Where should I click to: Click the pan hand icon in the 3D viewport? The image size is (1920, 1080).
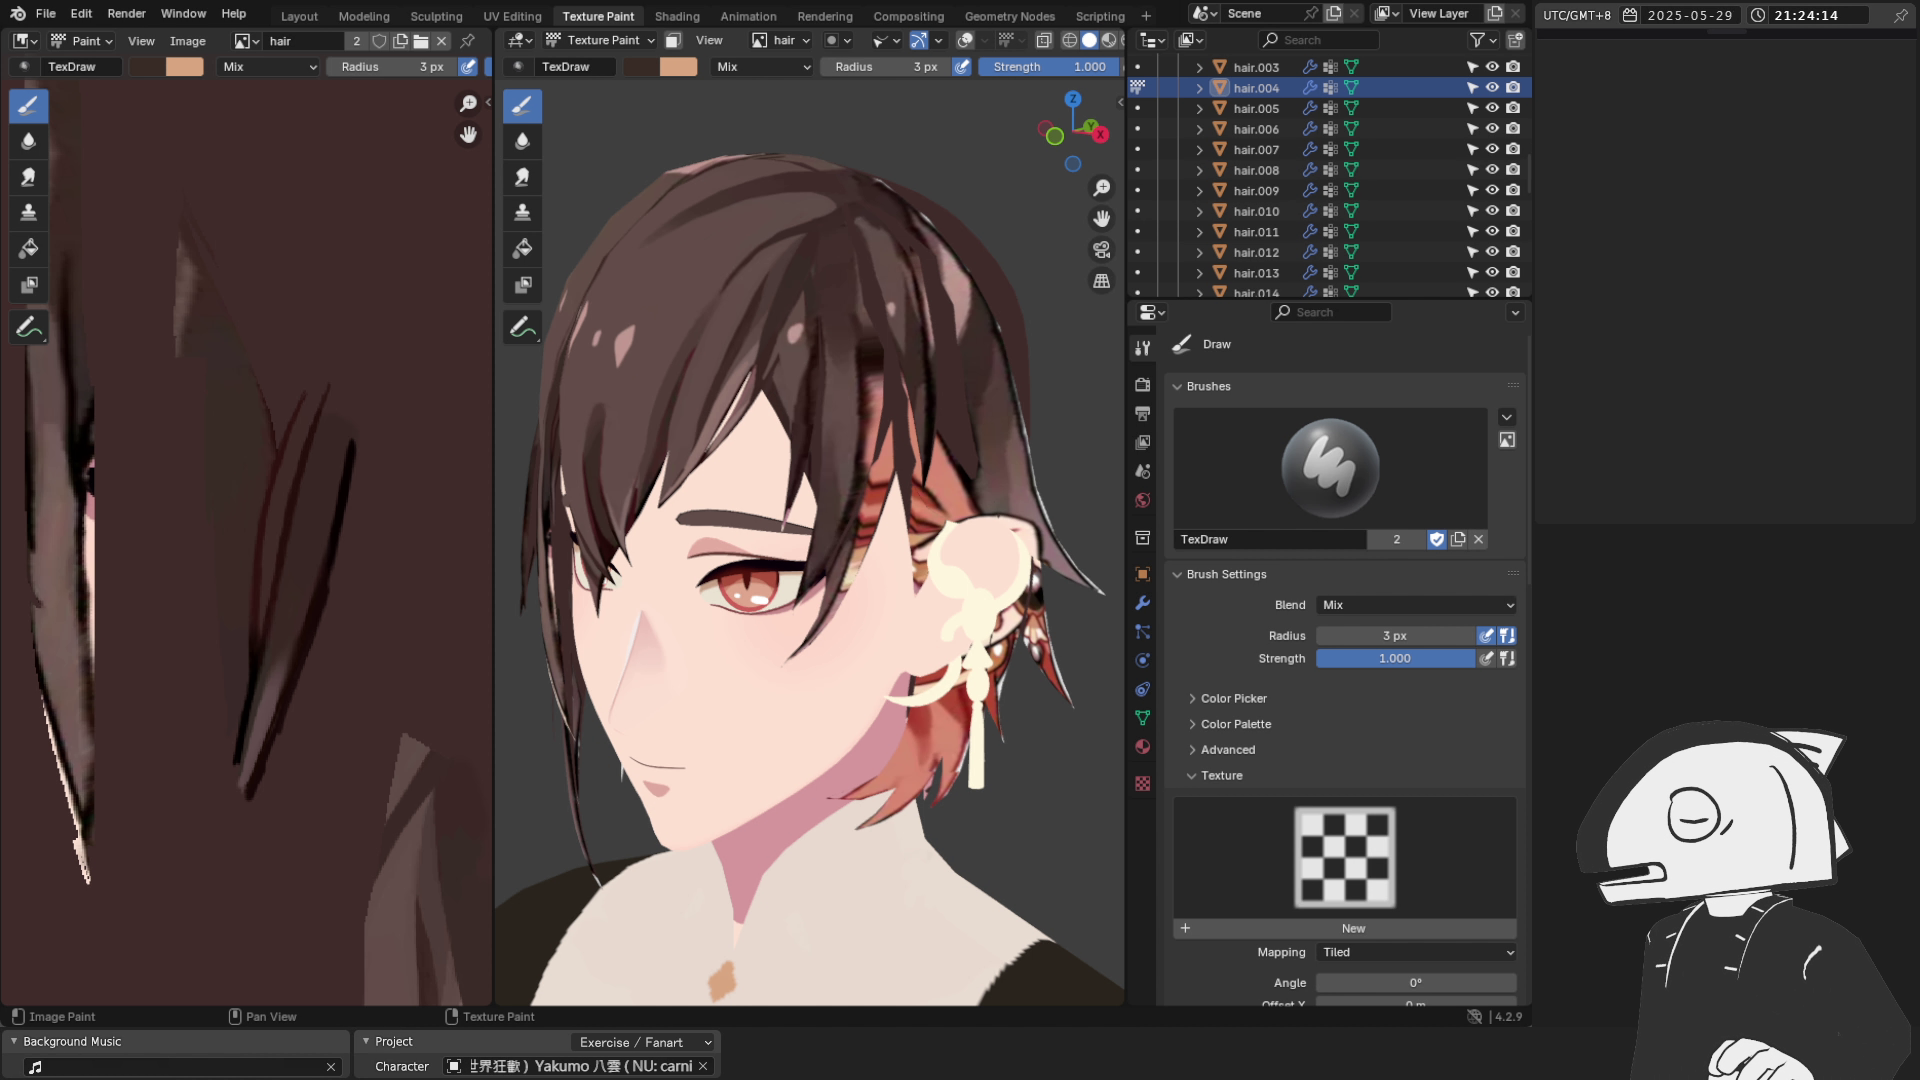(x=1101, y=219)
